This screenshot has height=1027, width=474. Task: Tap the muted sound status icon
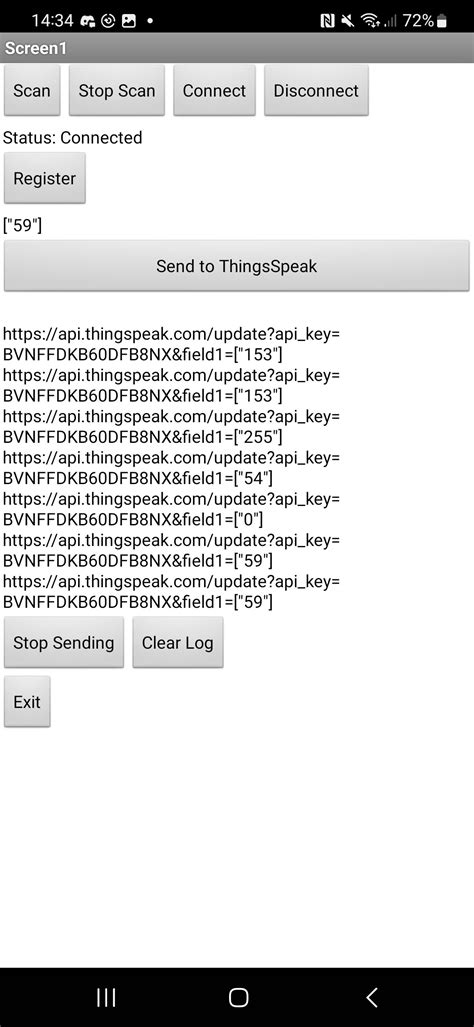pos(348,21)
